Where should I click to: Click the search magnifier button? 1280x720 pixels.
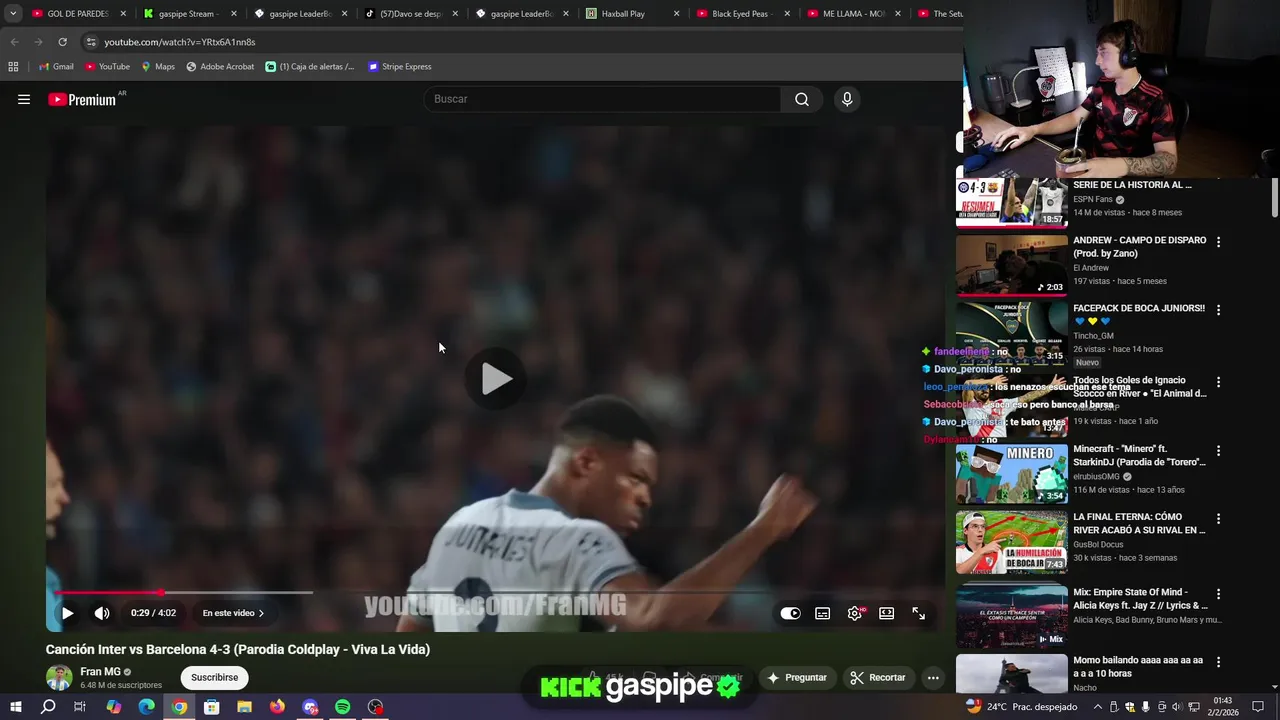[x=802, y=99]
